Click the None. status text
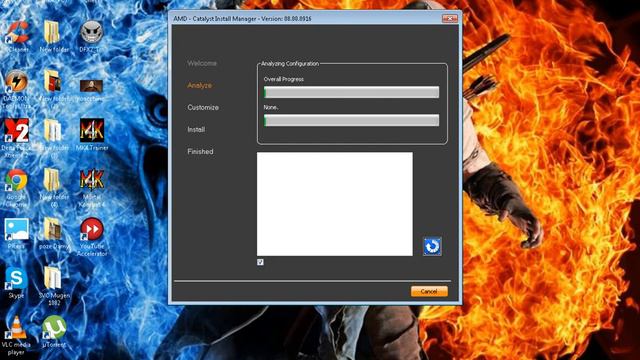 [x=271, y=107]
